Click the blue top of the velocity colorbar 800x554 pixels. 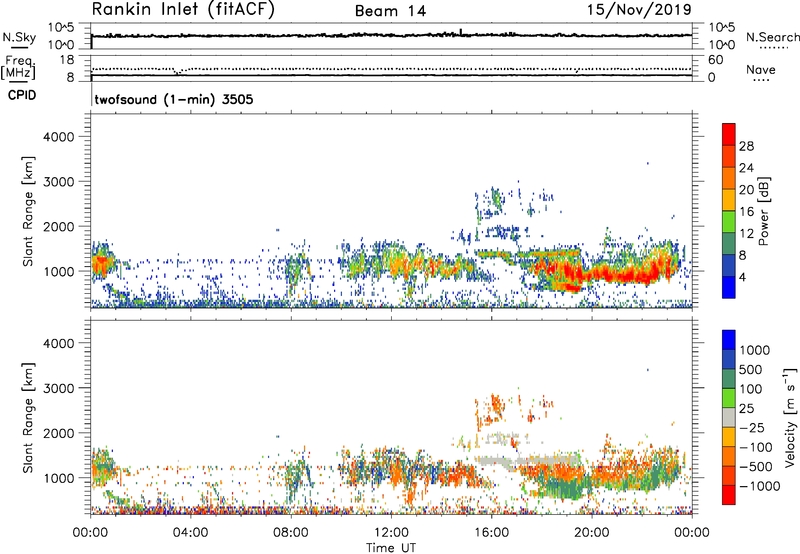click(x=729, y=339)
